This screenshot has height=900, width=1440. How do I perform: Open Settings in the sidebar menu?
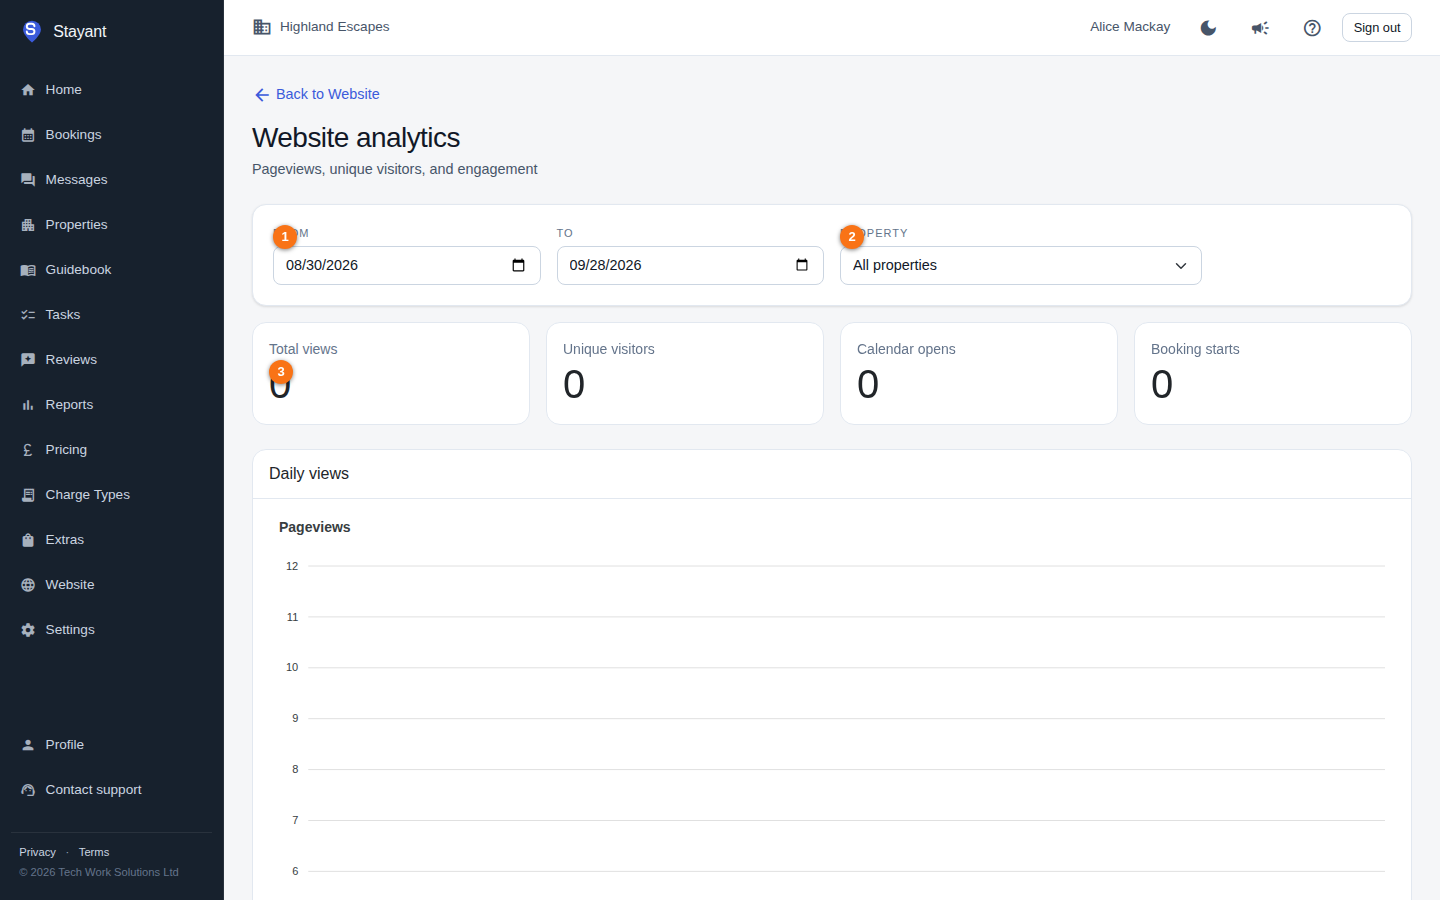(x=112, y=630)
